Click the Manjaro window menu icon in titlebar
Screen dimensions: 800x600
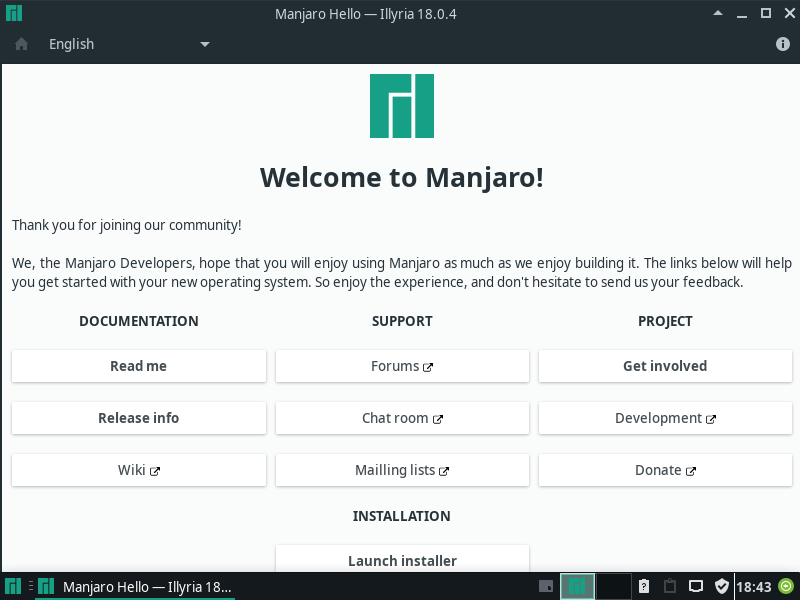[x=14, y=13]
